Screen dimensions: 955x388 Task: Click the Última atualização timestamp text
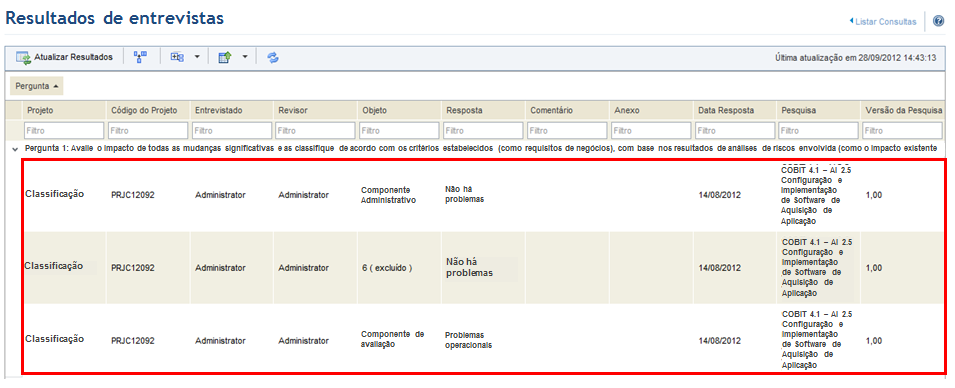(856, 58)
